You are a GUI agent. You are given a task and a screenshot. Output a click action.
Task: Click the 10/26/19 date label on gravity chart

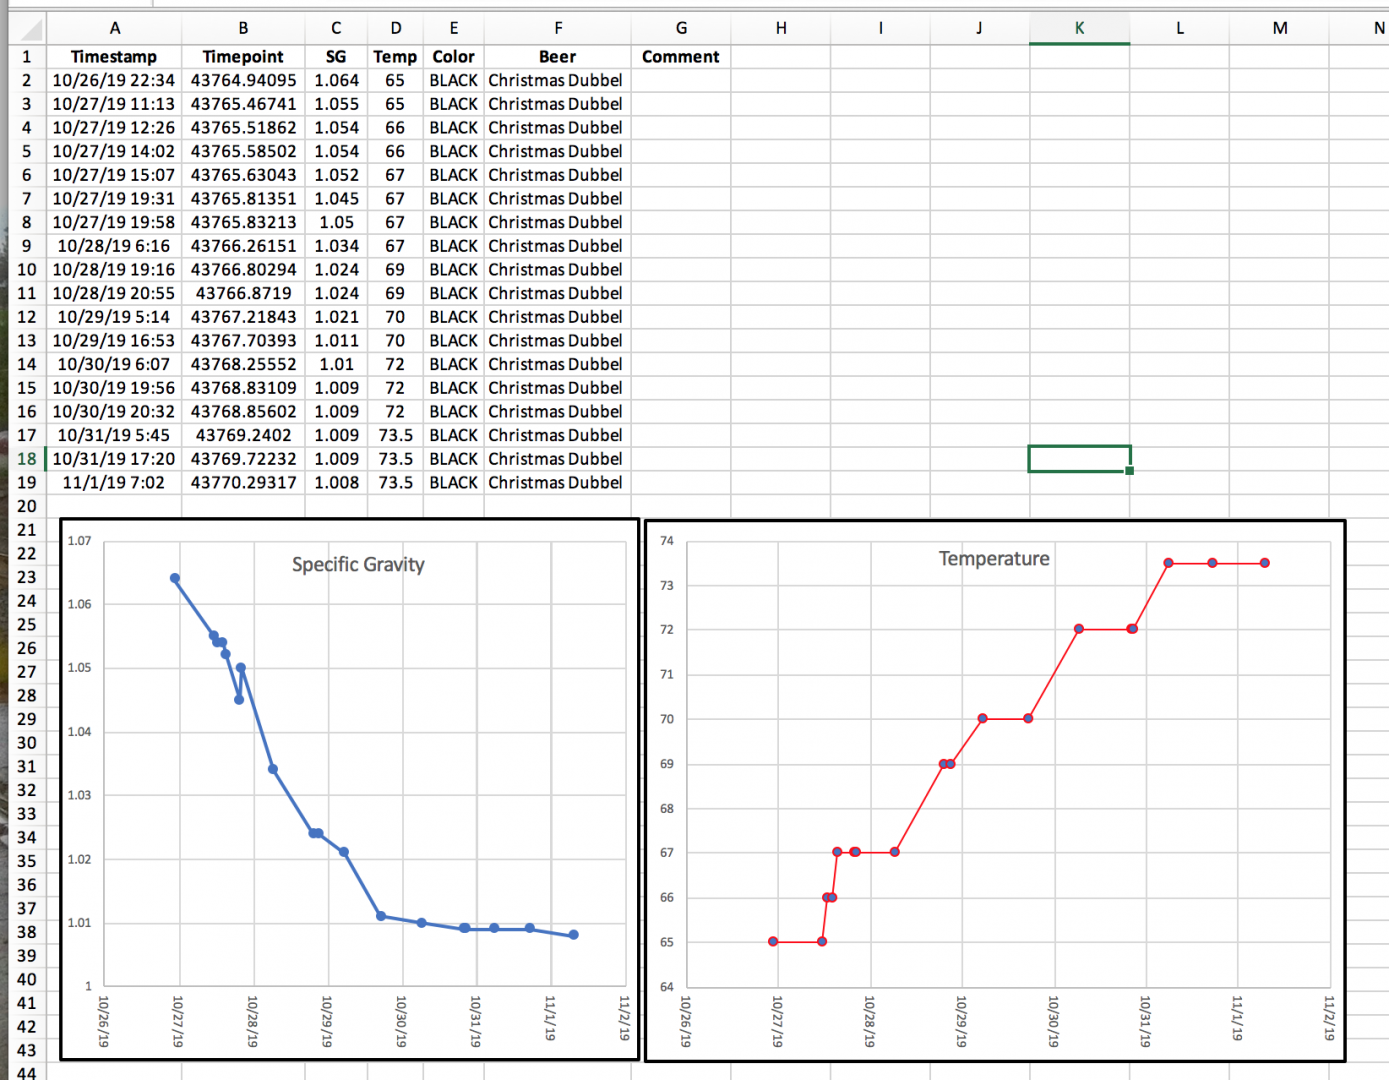pos(103,1021)
